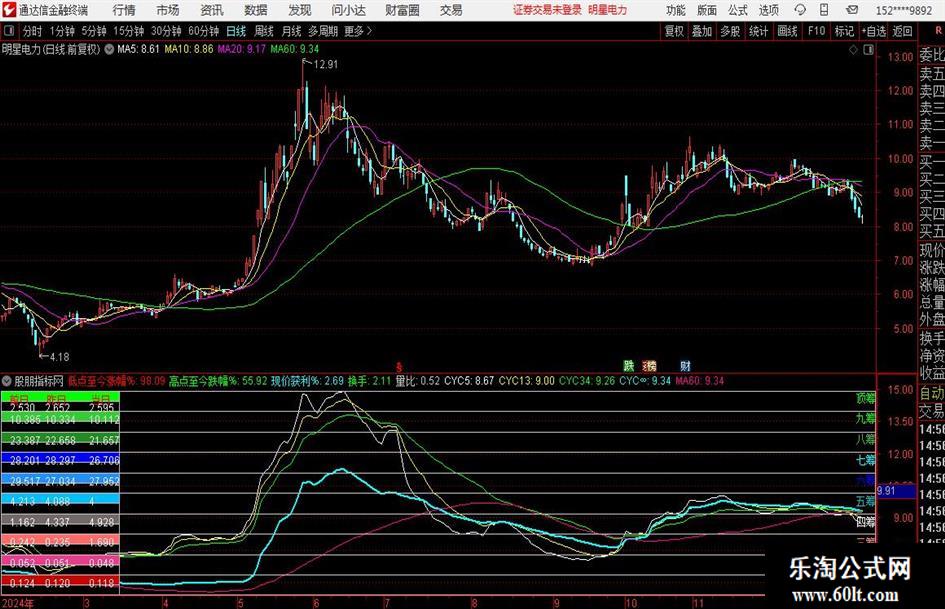This screenshot has height=609, width=945.
Task: Click the MA60: 9.34 label above main chart
Action: pos(295,49)
